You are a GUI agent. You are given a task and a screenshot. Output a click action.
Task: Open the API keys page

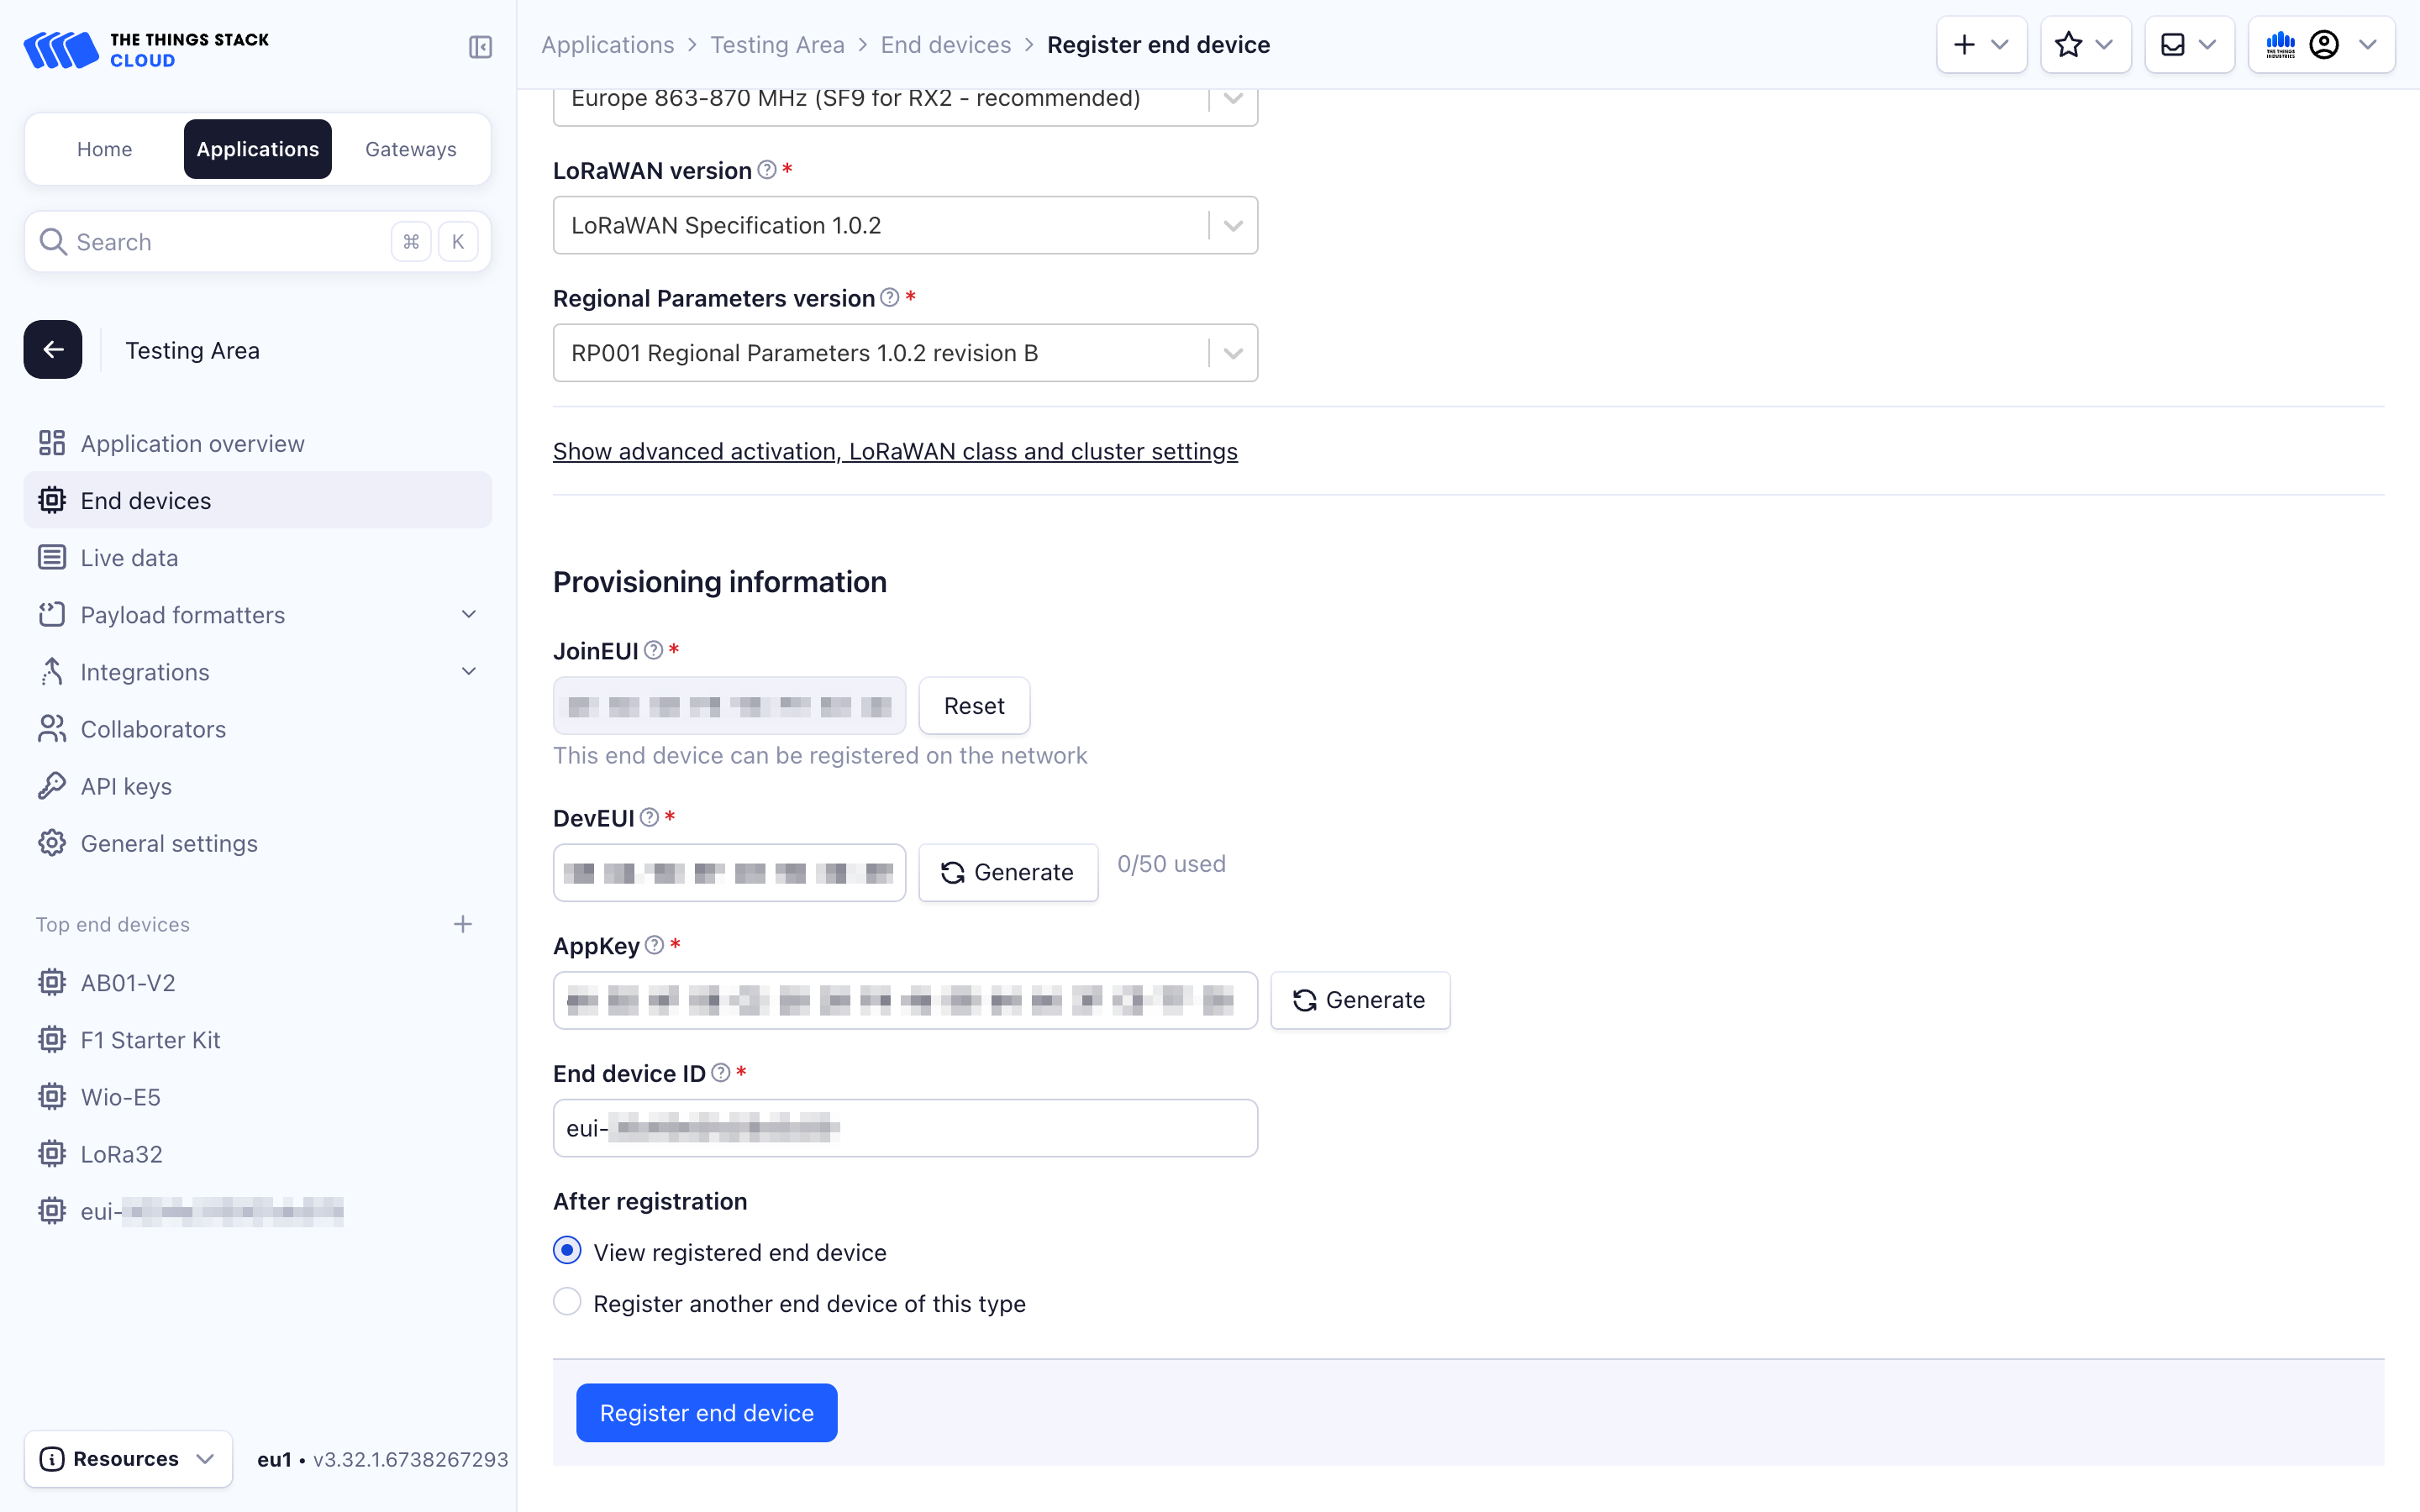coord(126,786)
